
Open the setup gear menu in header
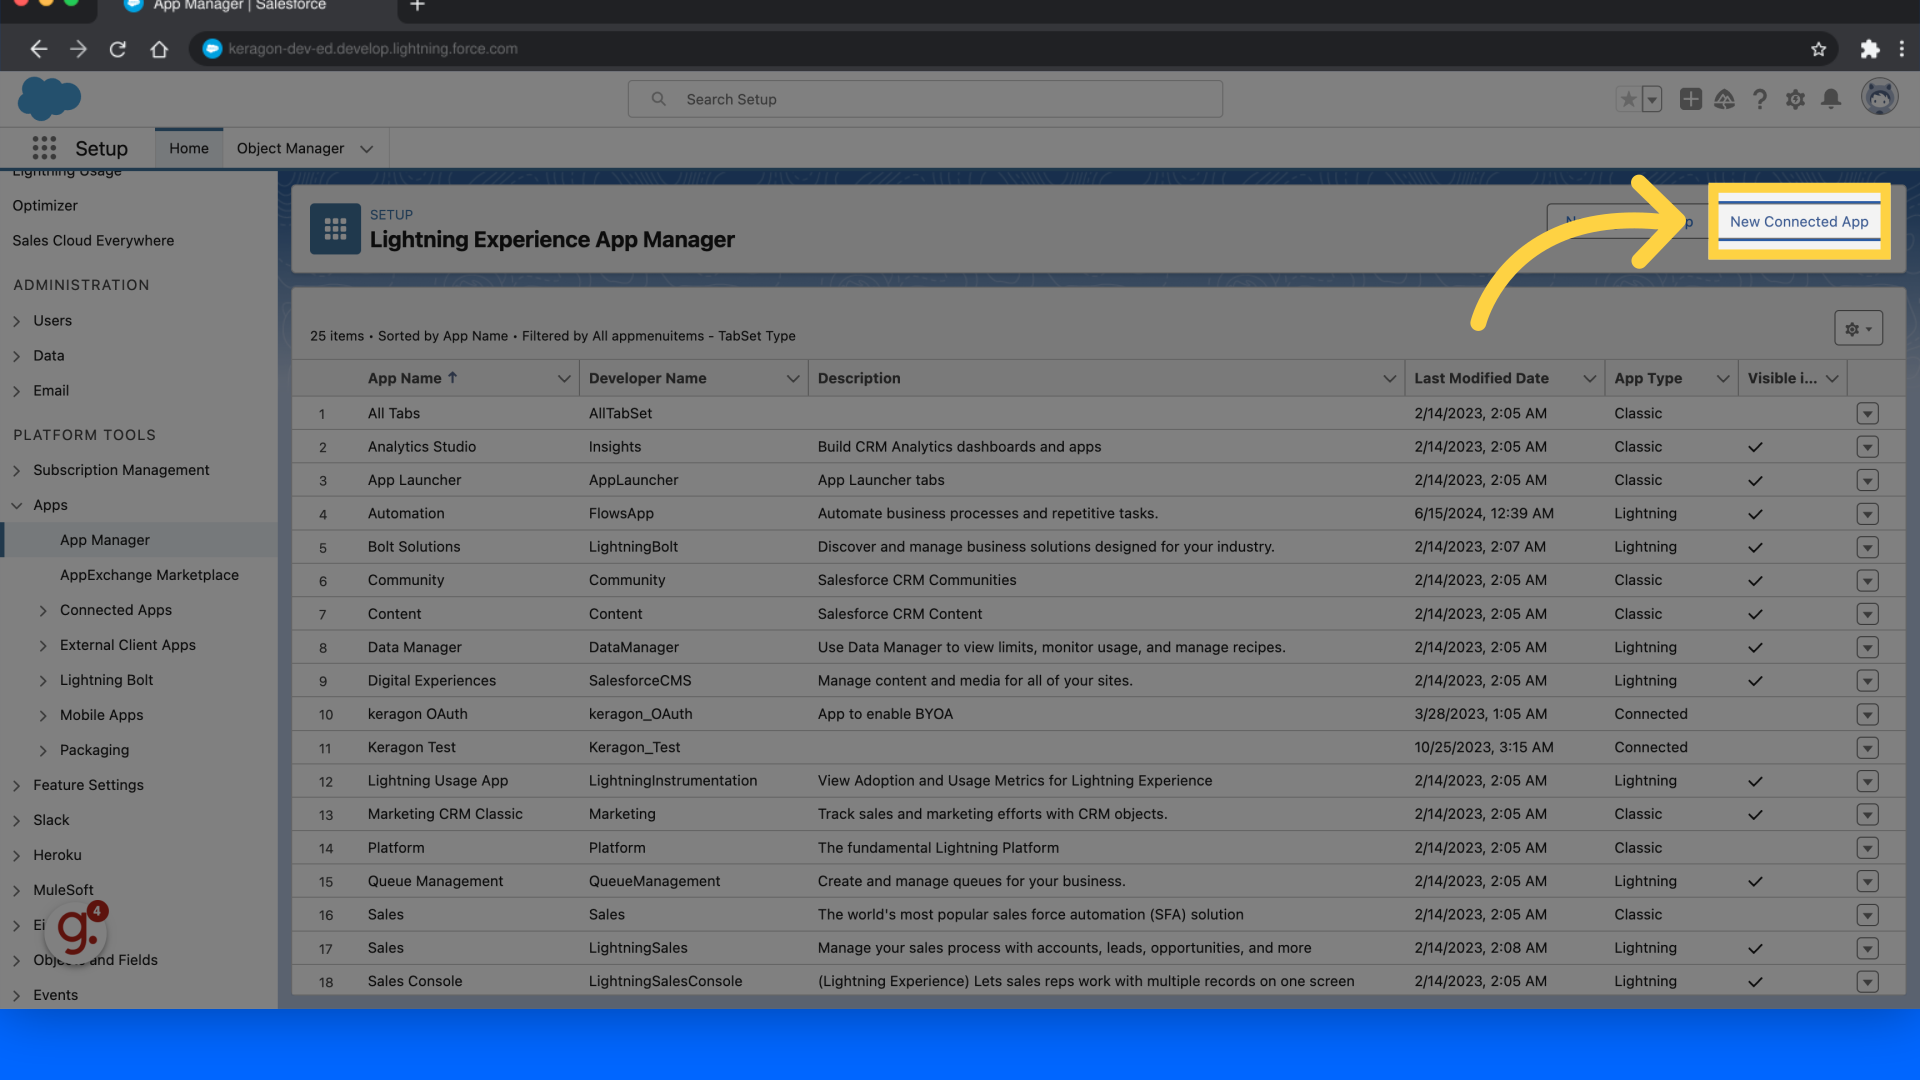[1795, 99]
